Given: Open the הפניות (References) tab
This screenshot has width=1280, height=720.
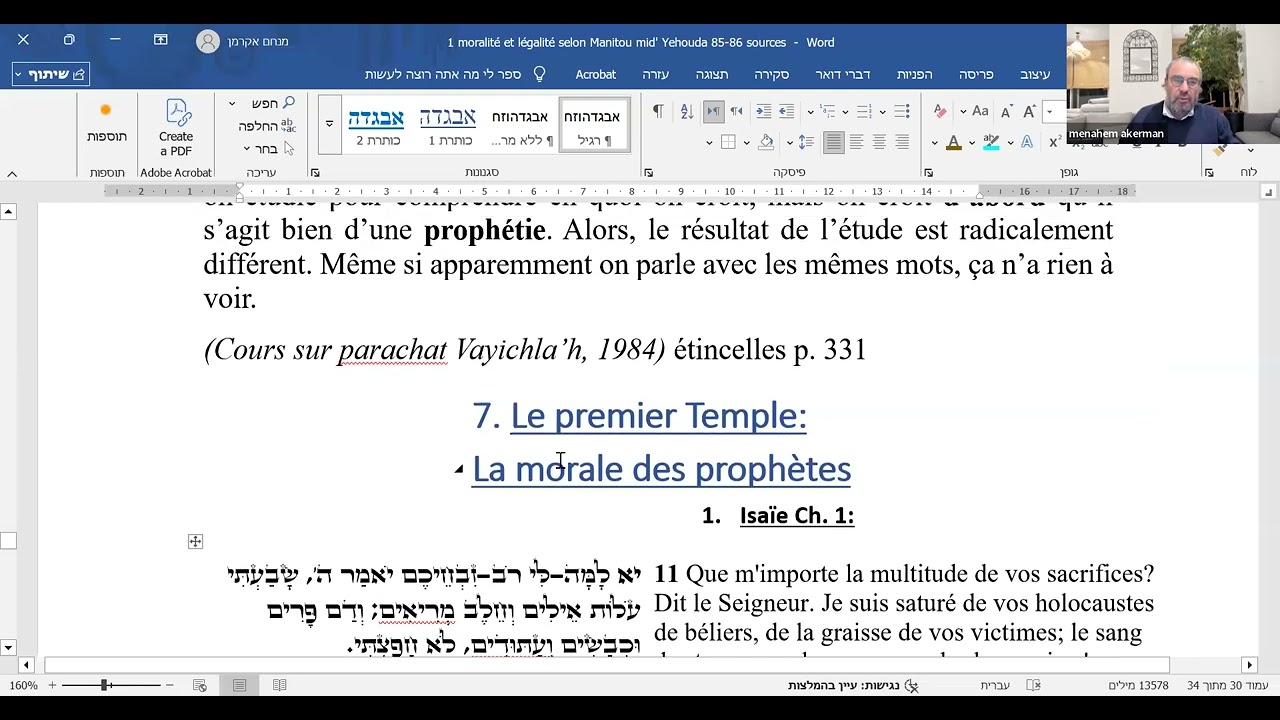Looking at the screenshot, I should 914,75.
